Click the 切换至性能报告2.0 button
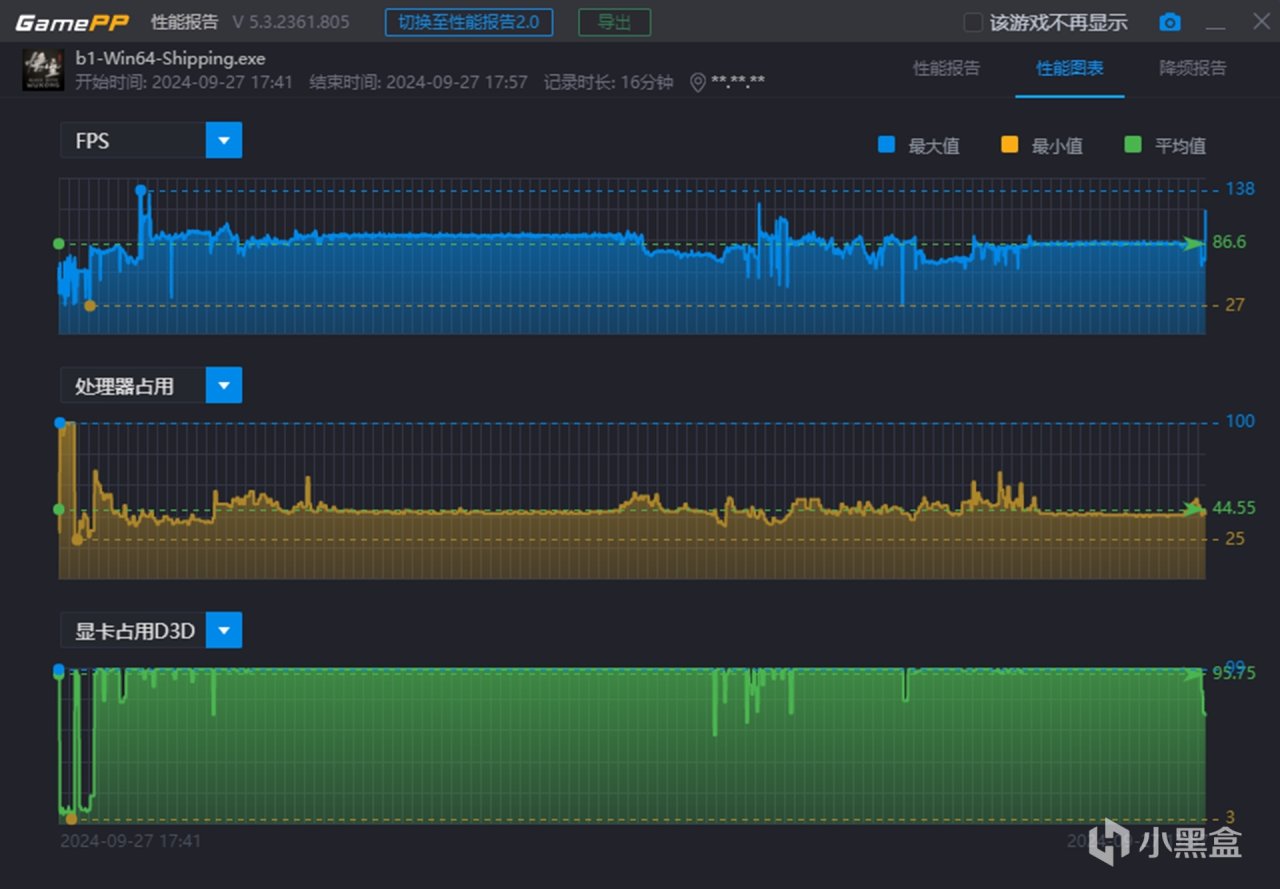The image size is (1280, 889). click(x=469, y=22)
